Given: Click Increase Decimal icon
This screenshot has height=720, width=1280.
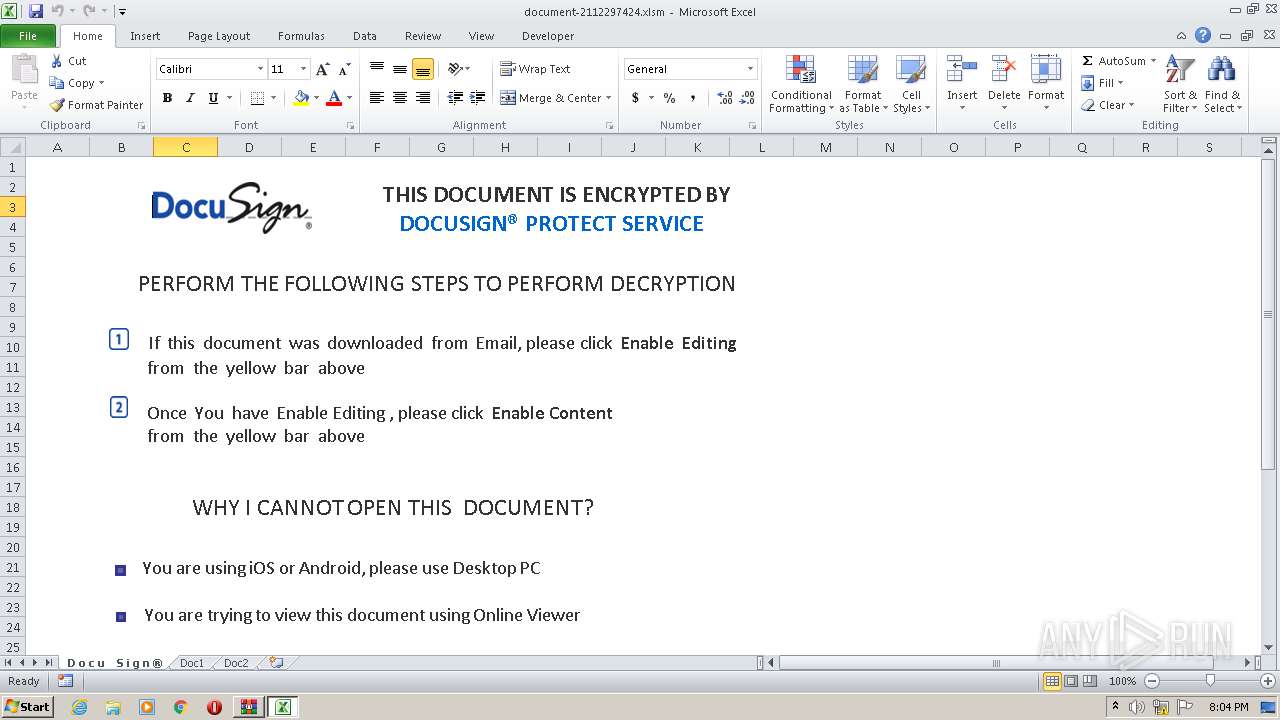Looking at the screenshot, I should tap(725, 98).
